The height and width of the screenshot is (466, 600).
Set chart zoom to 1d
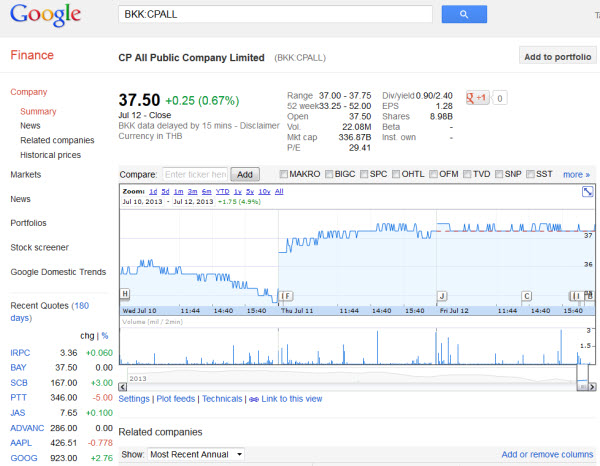pyautogui.click(x=153, y=191)
